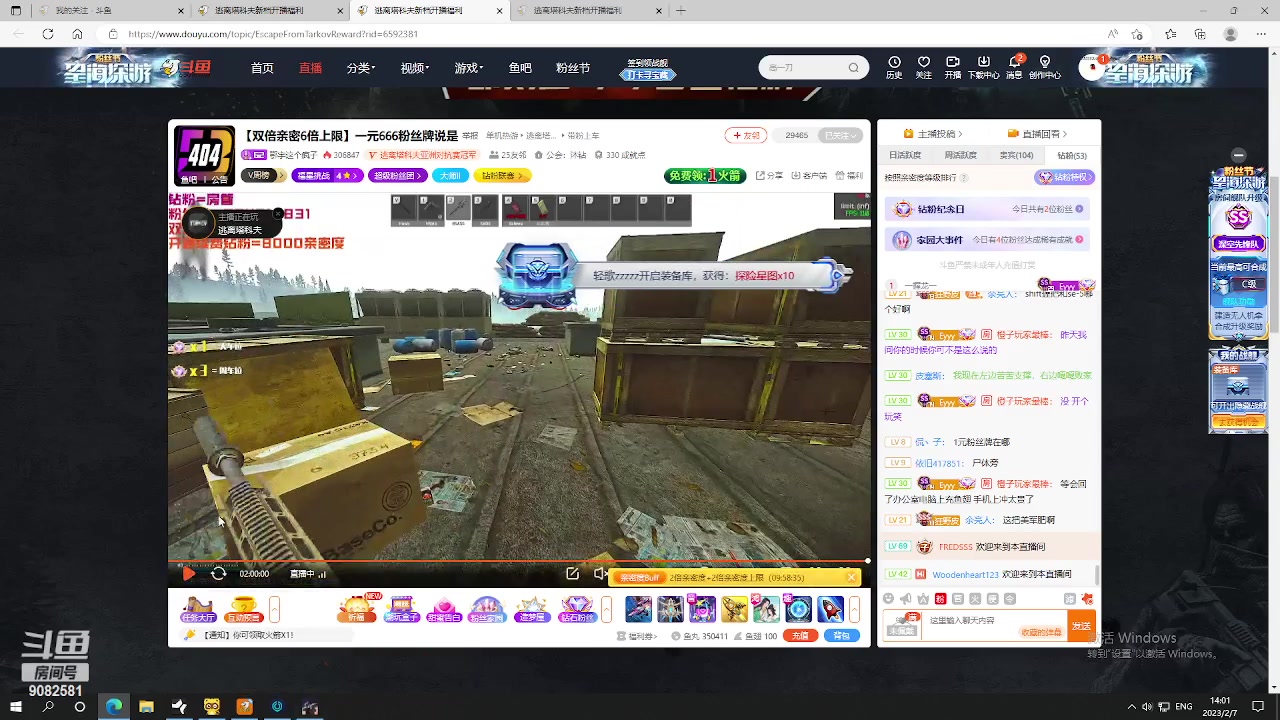Open the 福利 welfare icon
Viewport: 1280px width, 720px height.
[849, 176]
